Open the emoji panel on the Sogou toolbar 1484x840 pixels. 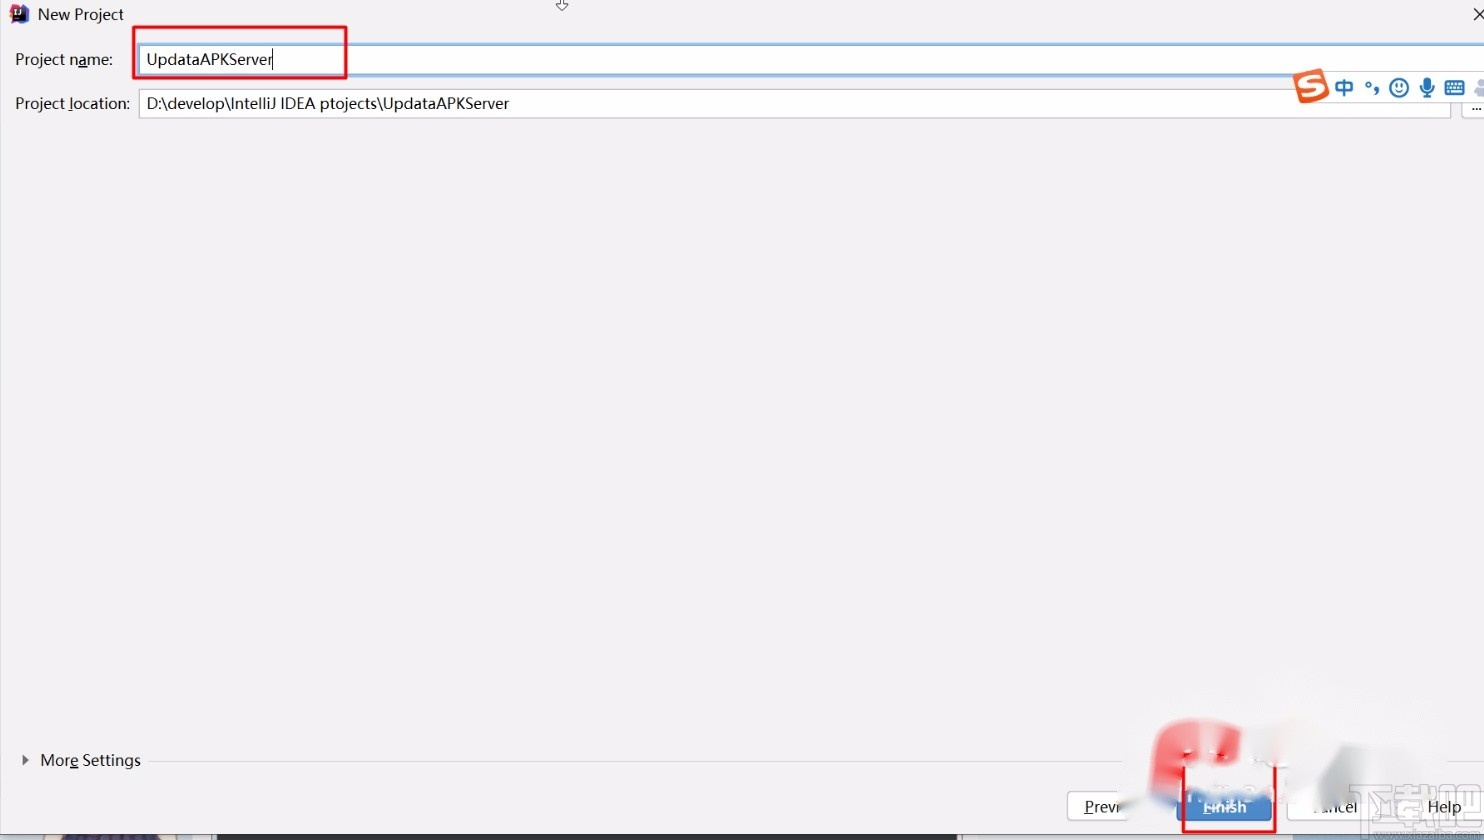coord(1398,87)
